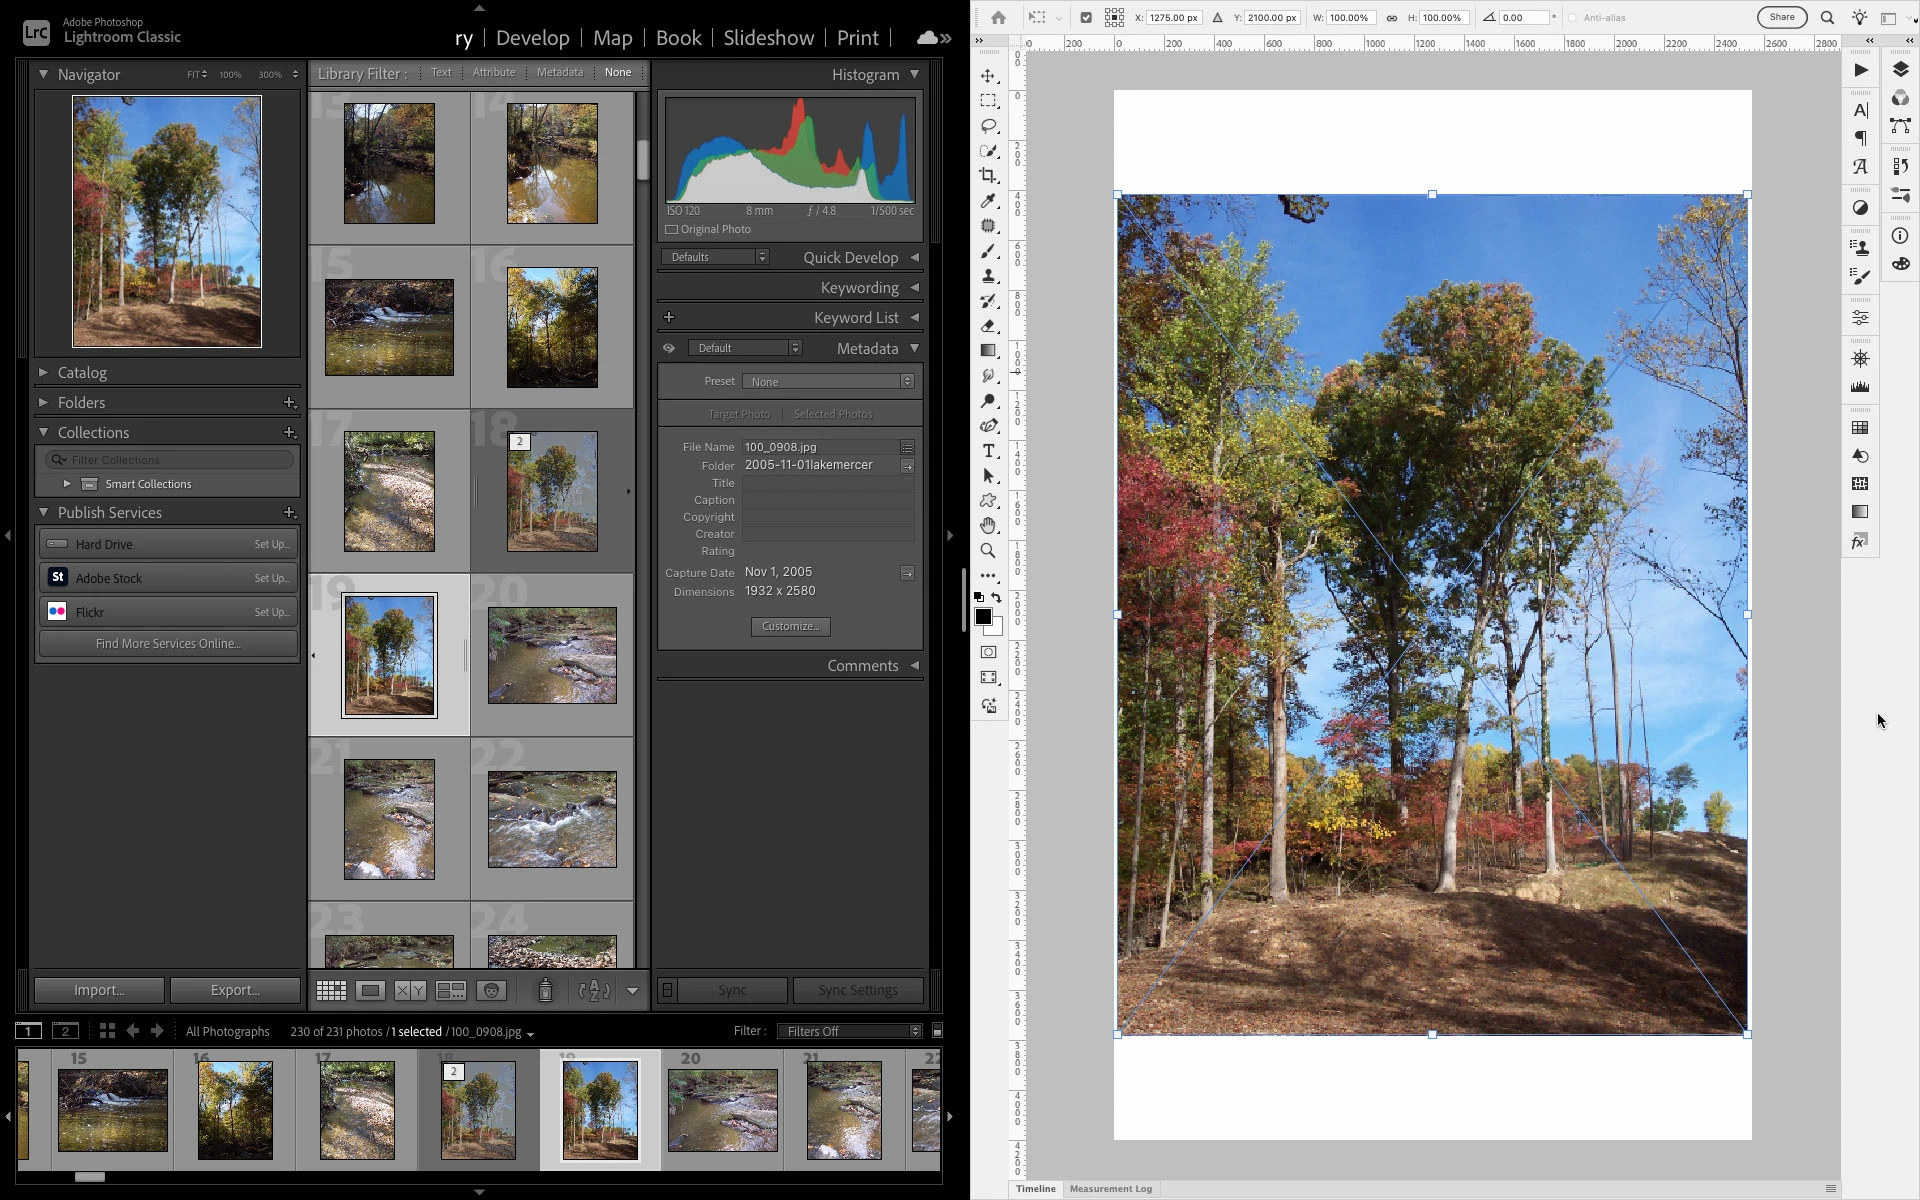This screenshot has height=1200, width=1920.
Task: Click the Import button
Action: 99,990
